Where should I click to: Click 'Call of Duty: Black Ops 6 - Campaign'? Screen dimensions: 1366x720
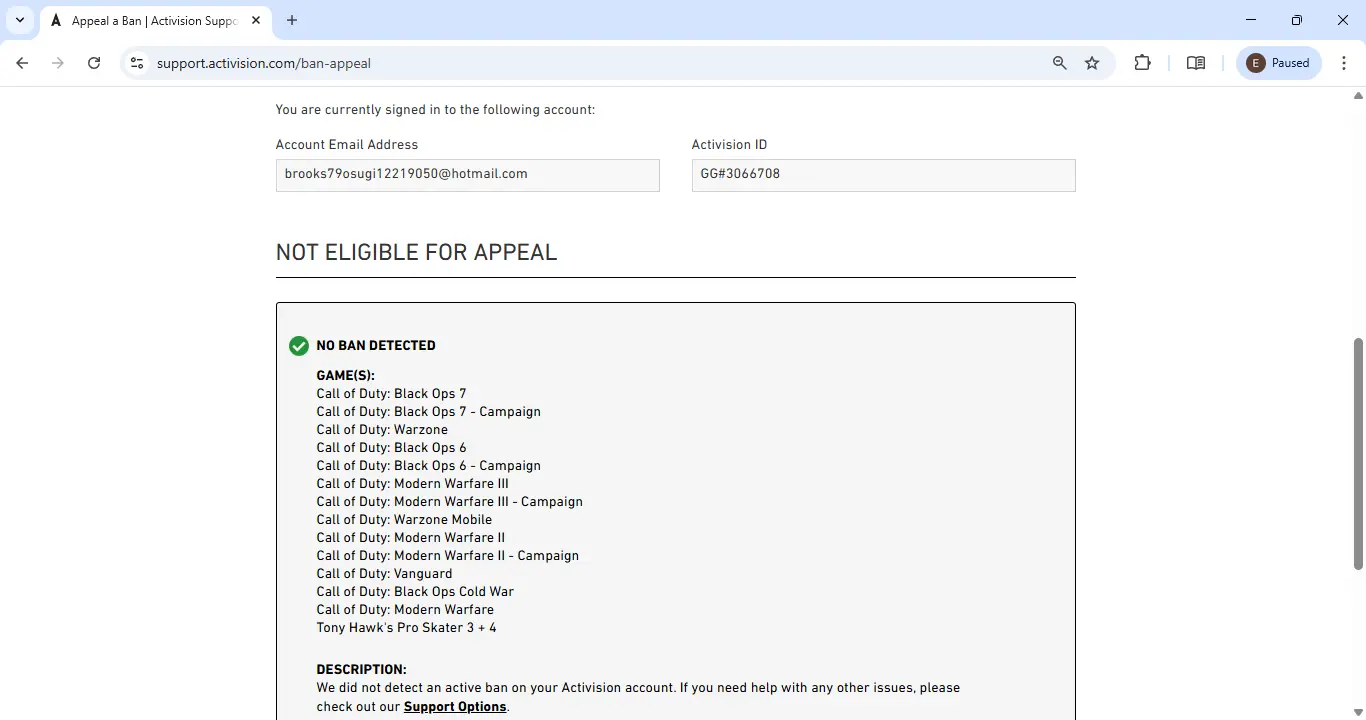pyautogui.click(x=429, y=466)
